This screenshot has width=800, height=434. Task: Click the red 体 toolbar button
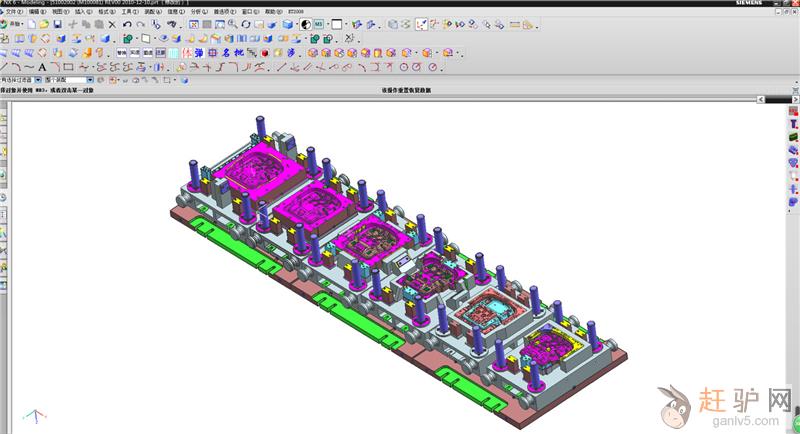coord(188,52)
